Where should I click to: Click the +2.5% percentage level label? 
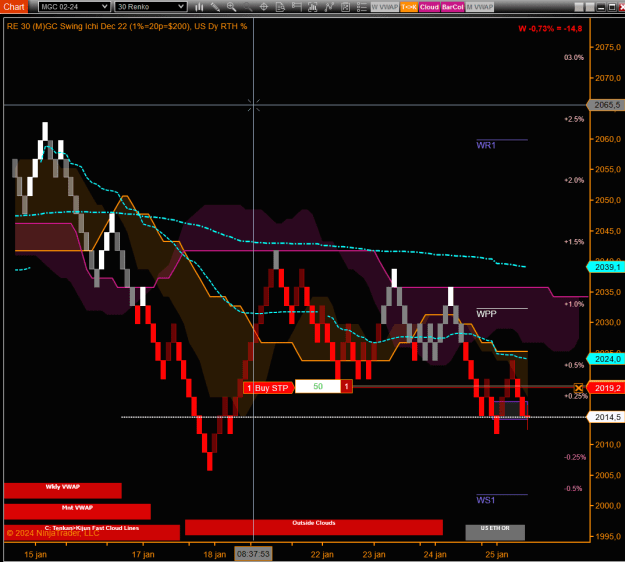(x=574, y=119)
